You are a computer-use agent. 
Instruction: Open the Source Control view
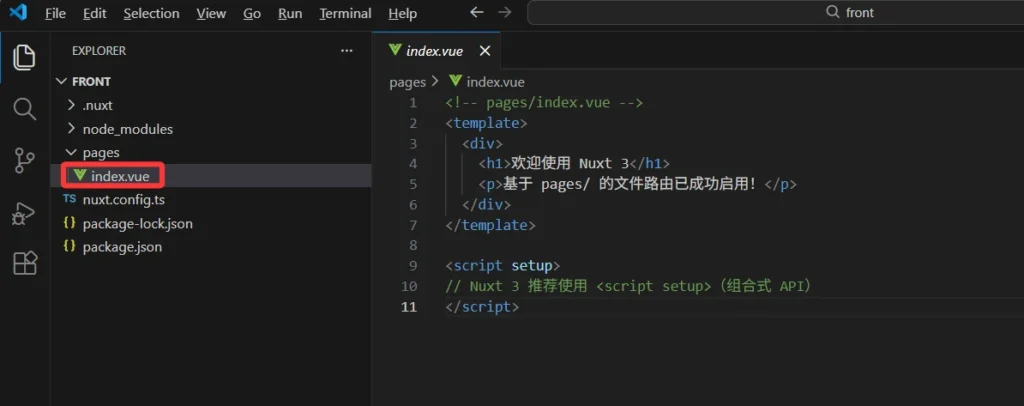click(x=24, y=161)
